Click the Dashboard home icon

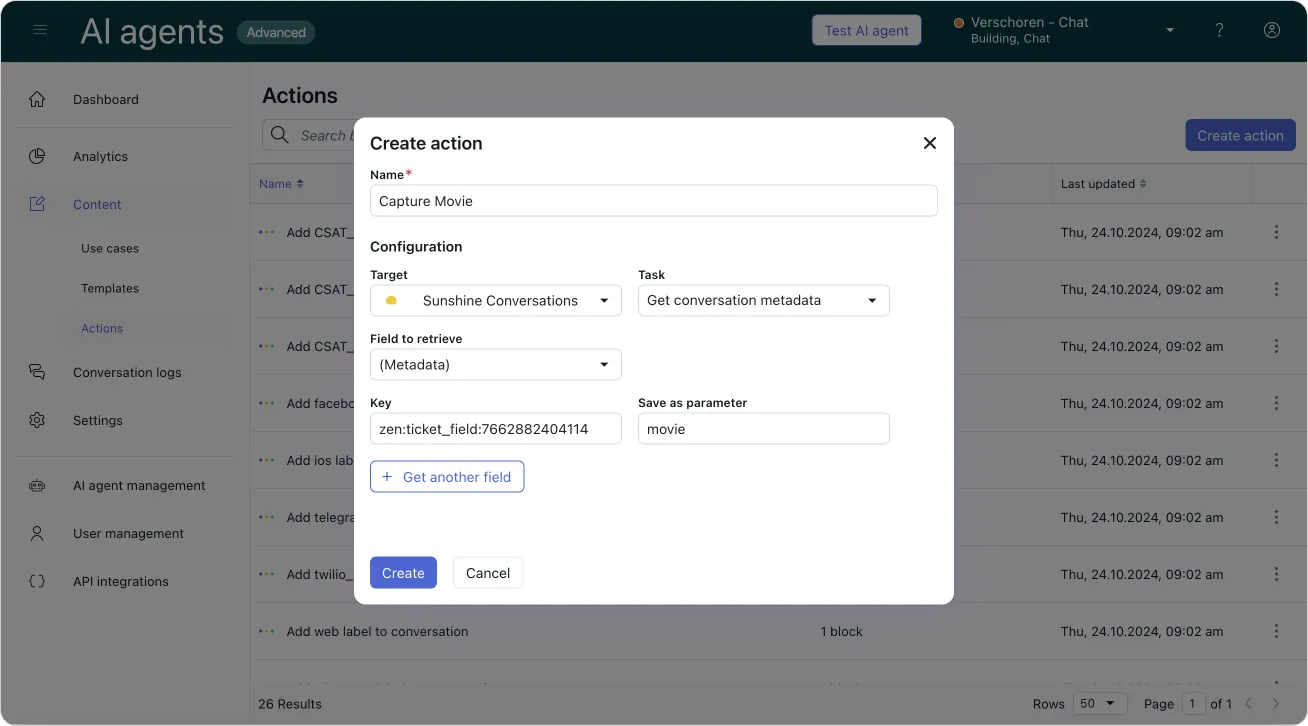(37, 99)
